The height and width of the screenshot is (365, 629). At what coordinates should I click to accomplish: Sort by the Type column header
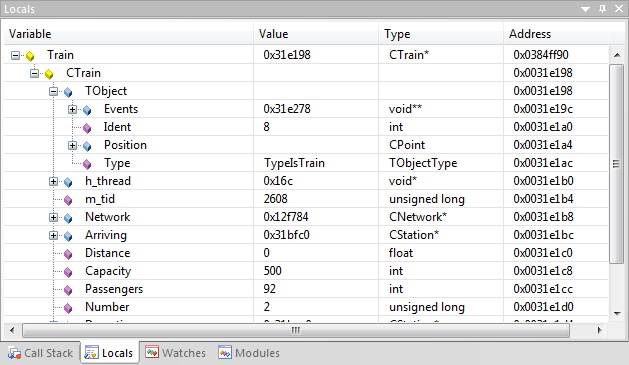point(441,34)
